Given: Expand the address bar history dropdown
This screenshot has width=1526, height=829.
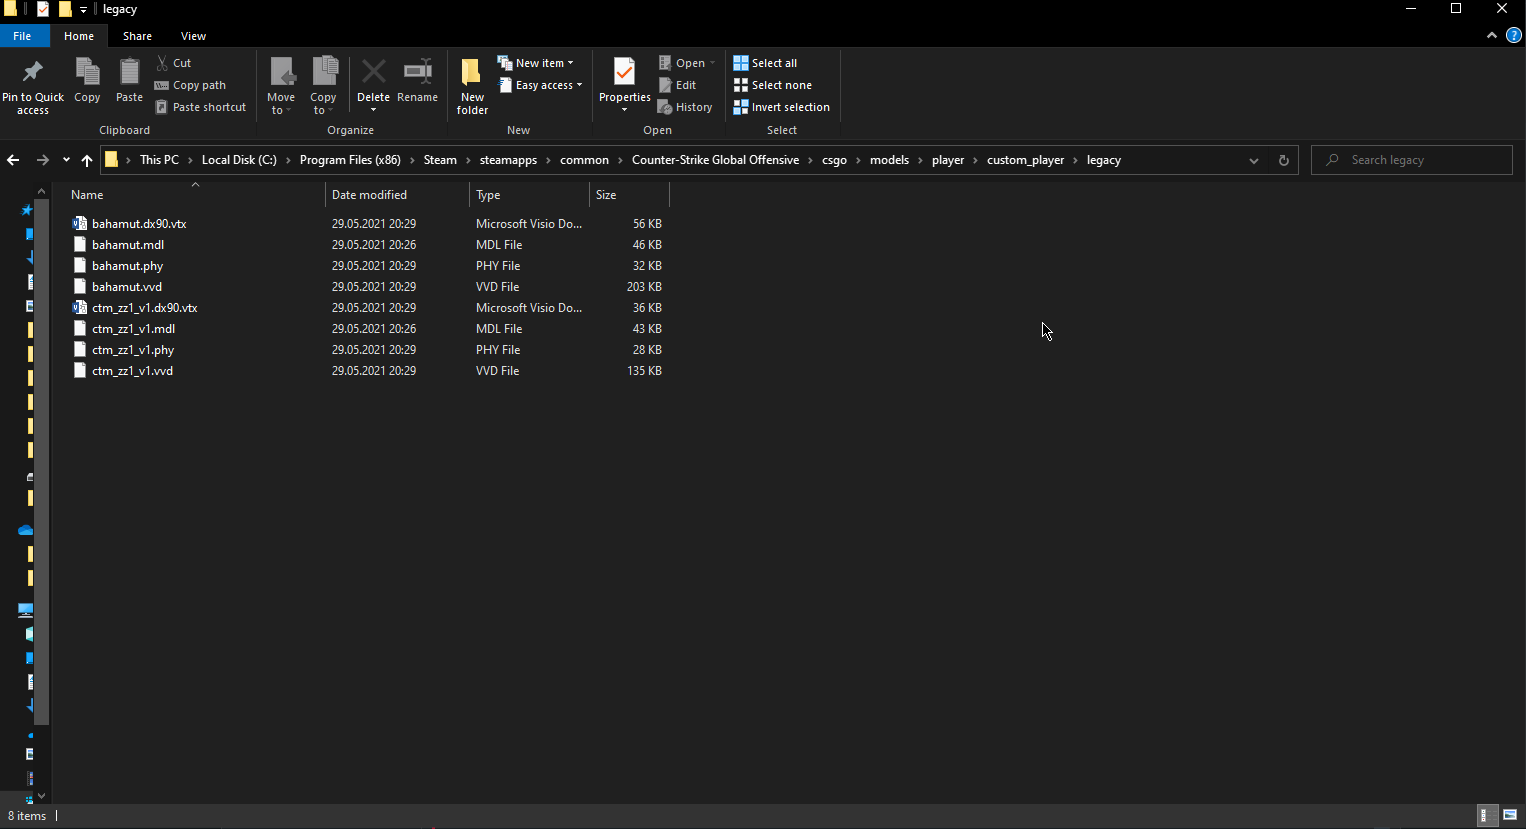Looking at the screenshot, I should (1253, 160).
